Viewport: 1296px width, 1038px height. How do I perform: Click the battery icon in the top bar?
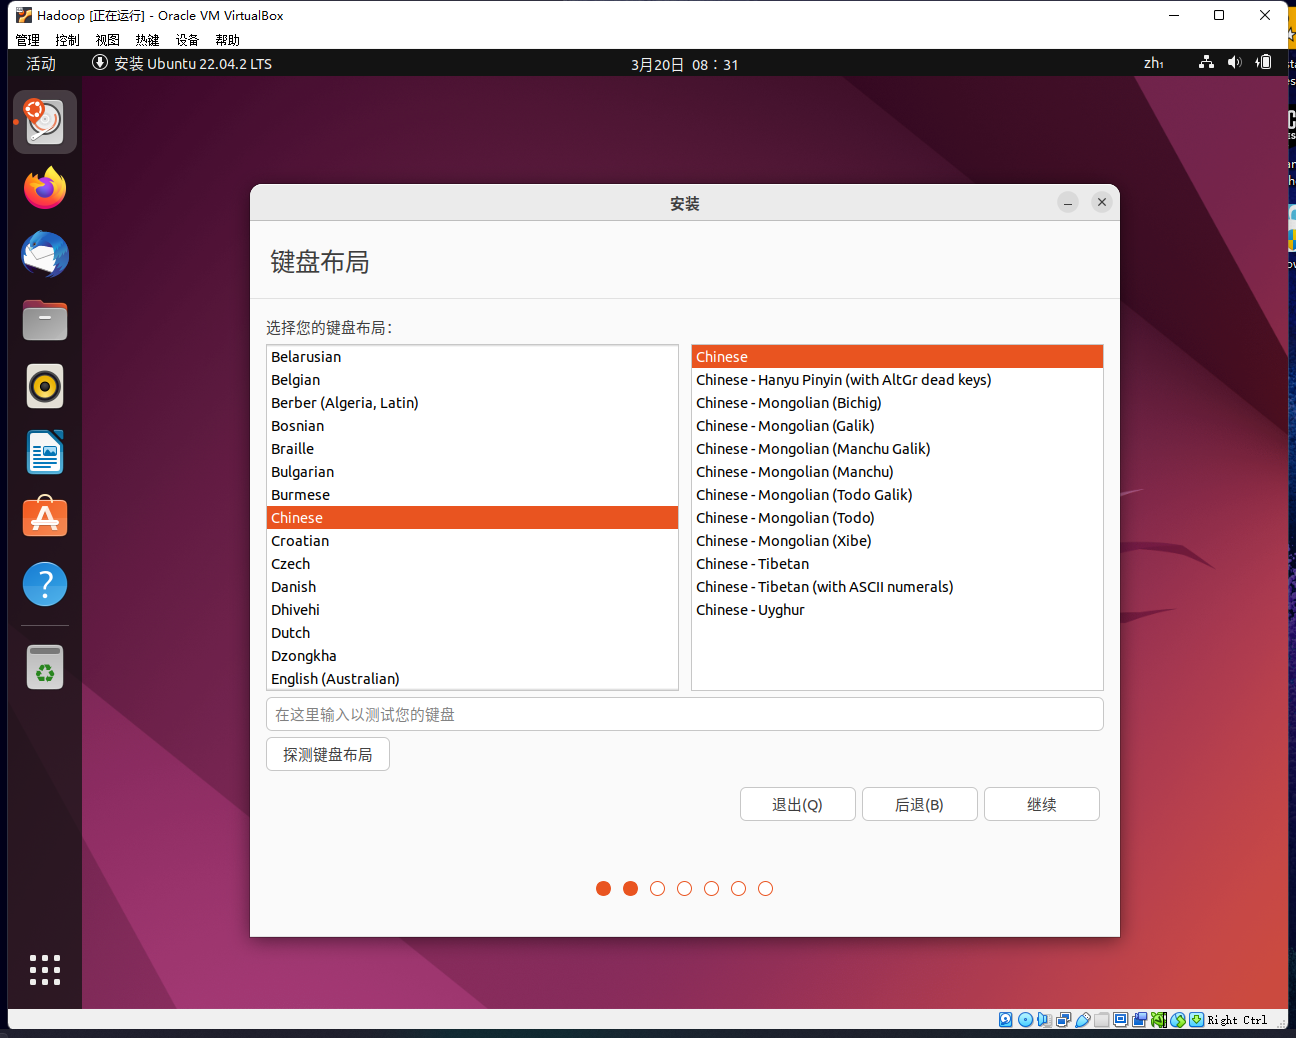click(x=1264, y=63)
